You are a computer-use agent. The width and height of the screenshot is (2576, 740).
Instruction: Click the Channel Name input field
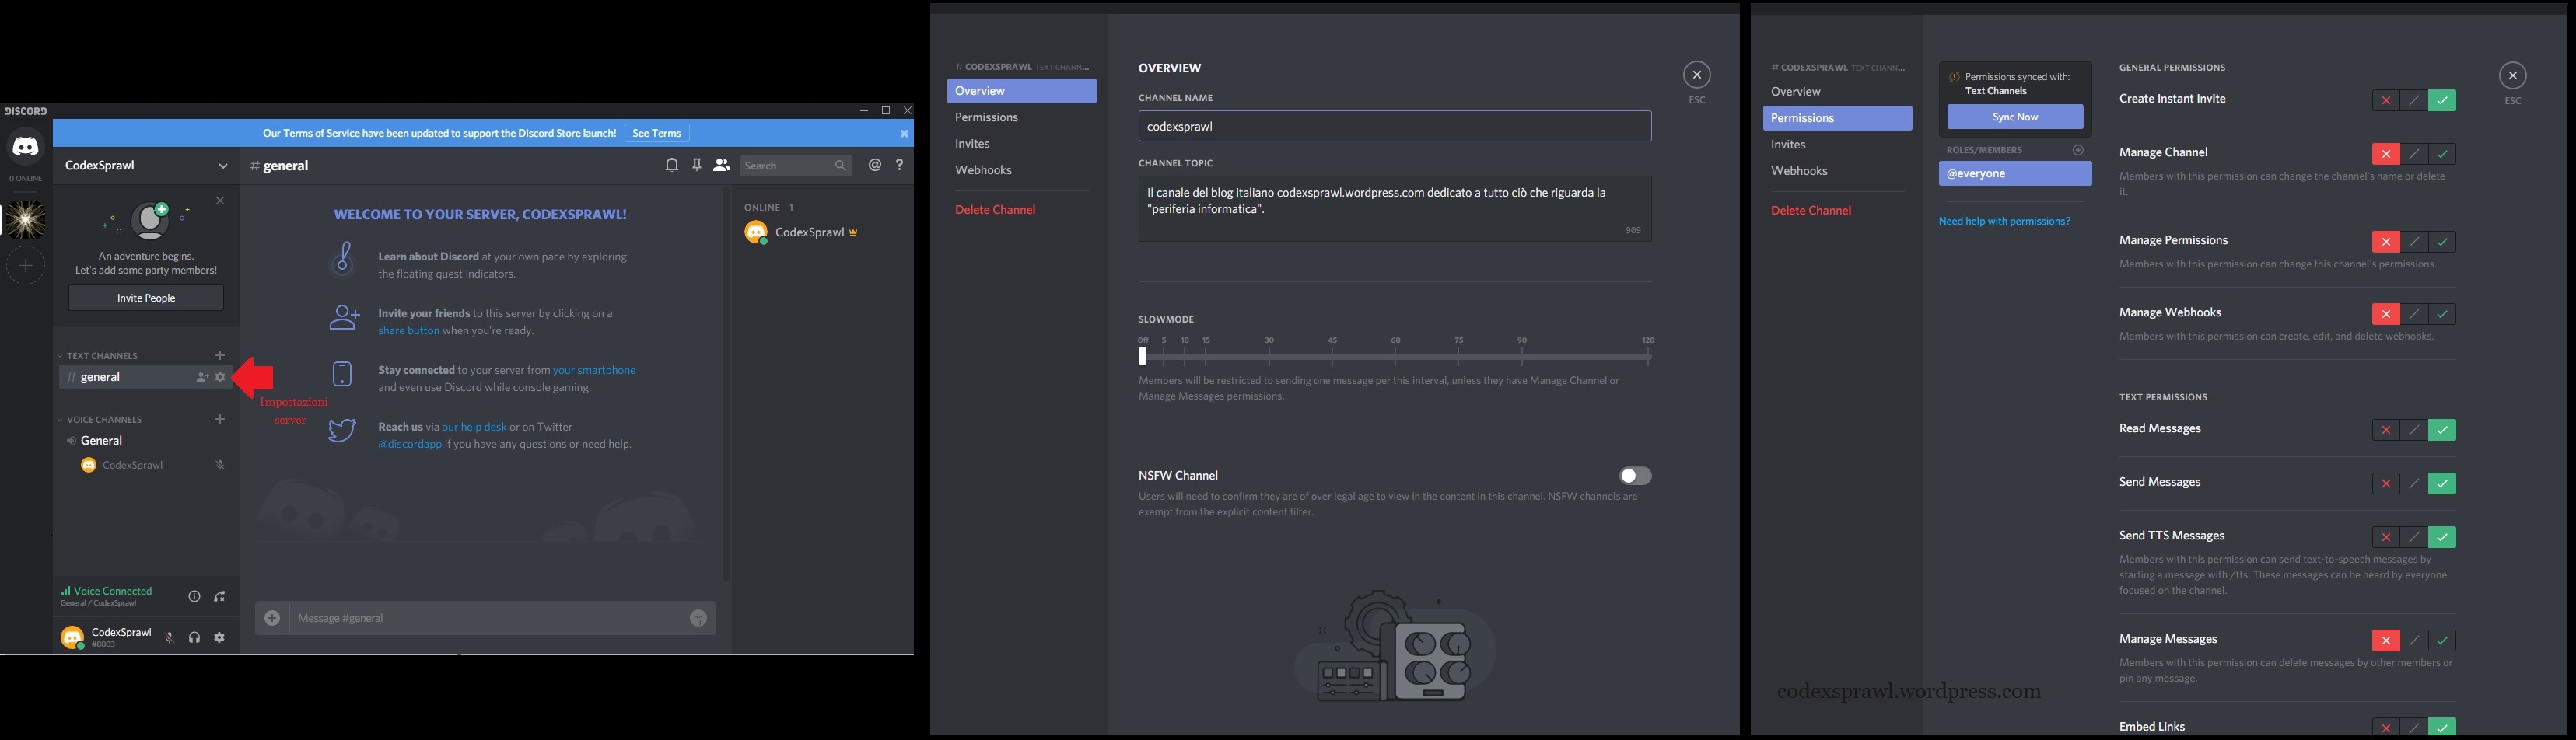pyautogui.click(x=1394, y=126)
